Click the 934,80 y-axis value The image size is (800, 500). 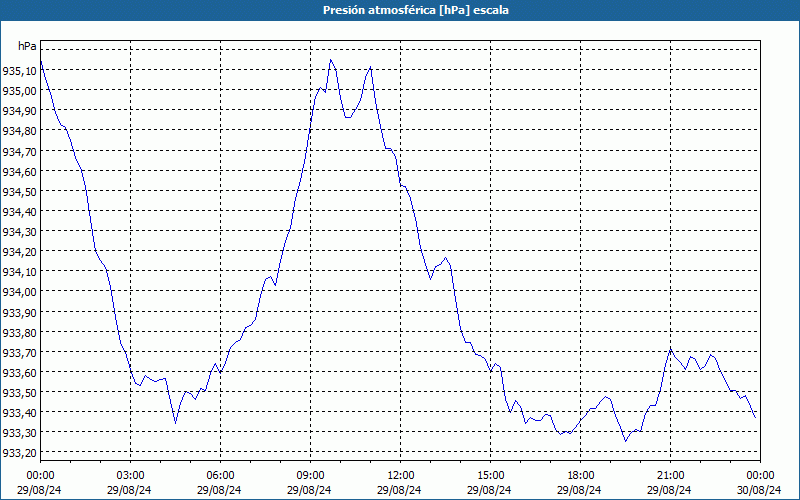pyautogui.click(x=19, y=131)
